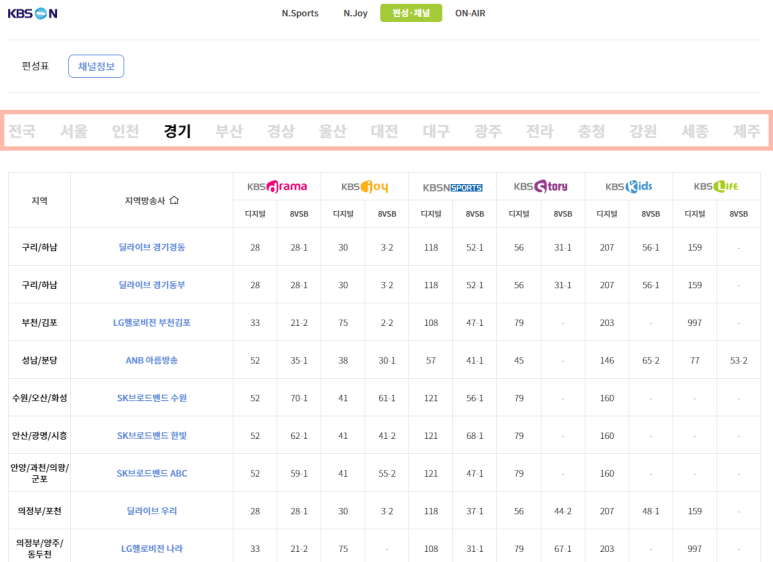Click the 2-2 cell in 부천김포 row
773x562 pixels.
coord(387,322)
